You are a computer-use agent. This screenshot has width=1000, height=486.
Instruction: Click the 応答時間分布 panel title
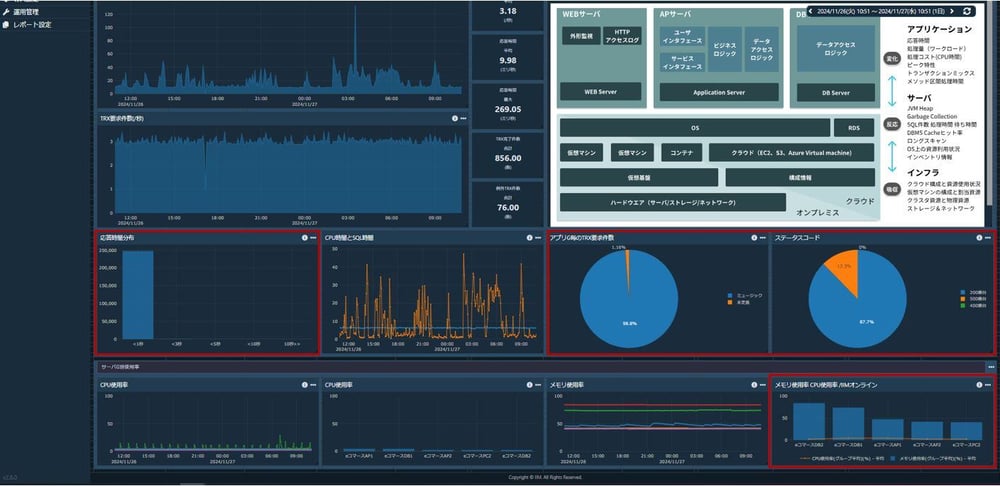[117, 238]
